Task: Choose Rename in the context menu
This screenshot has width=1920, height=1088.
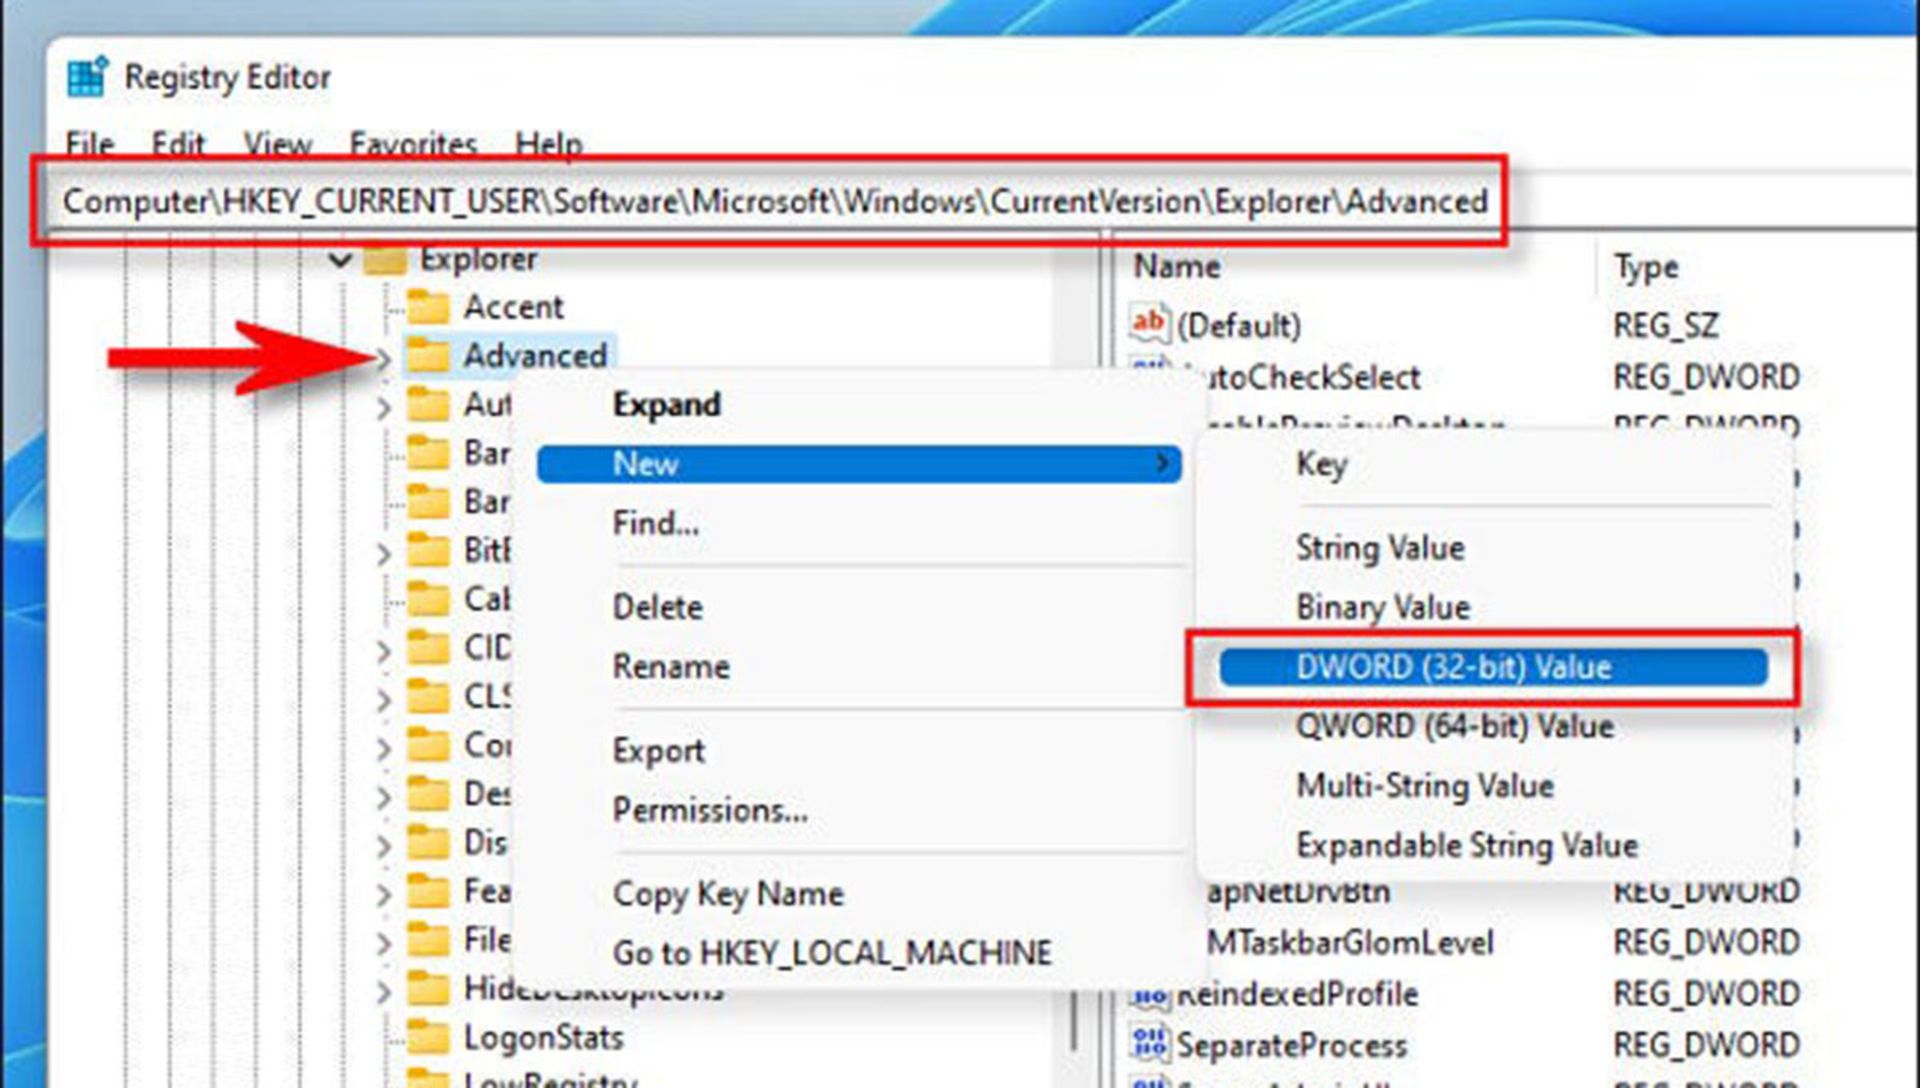Action: (670, 667)
